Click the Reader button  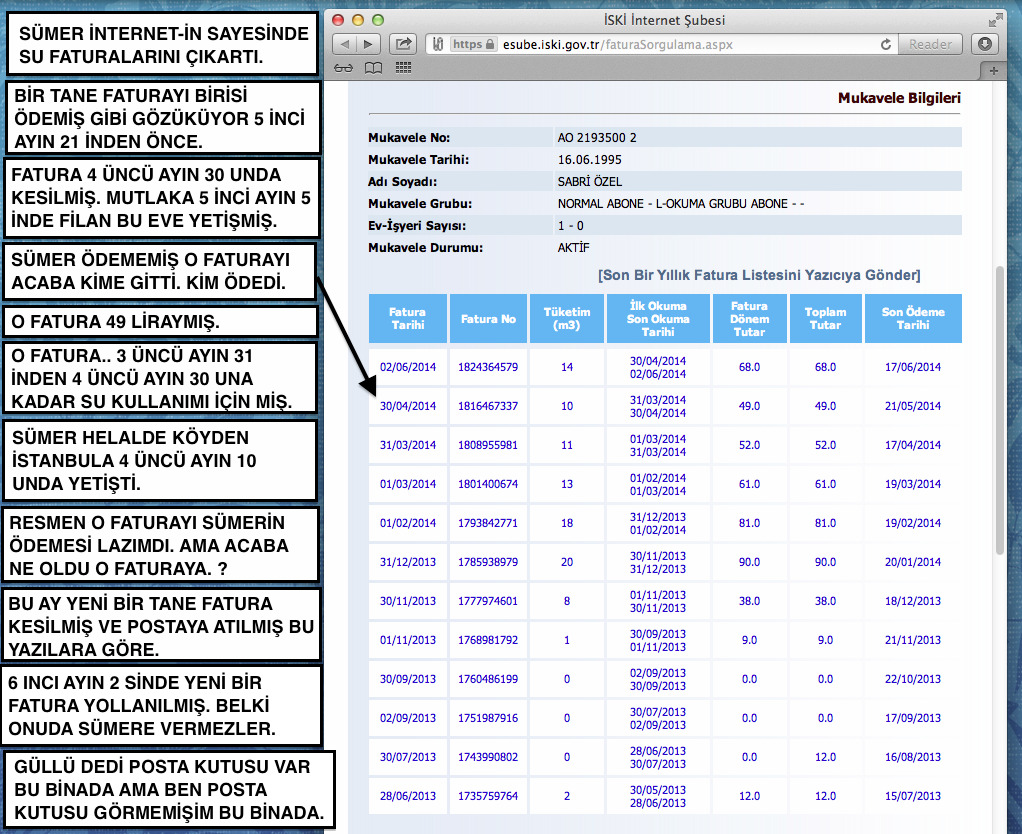[x=930, y=44]
